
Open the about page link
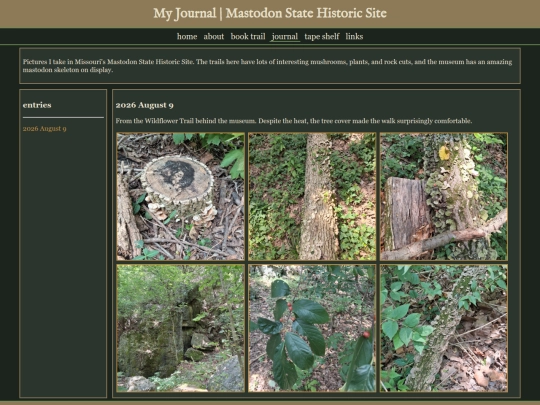click(x=214, y=37)
